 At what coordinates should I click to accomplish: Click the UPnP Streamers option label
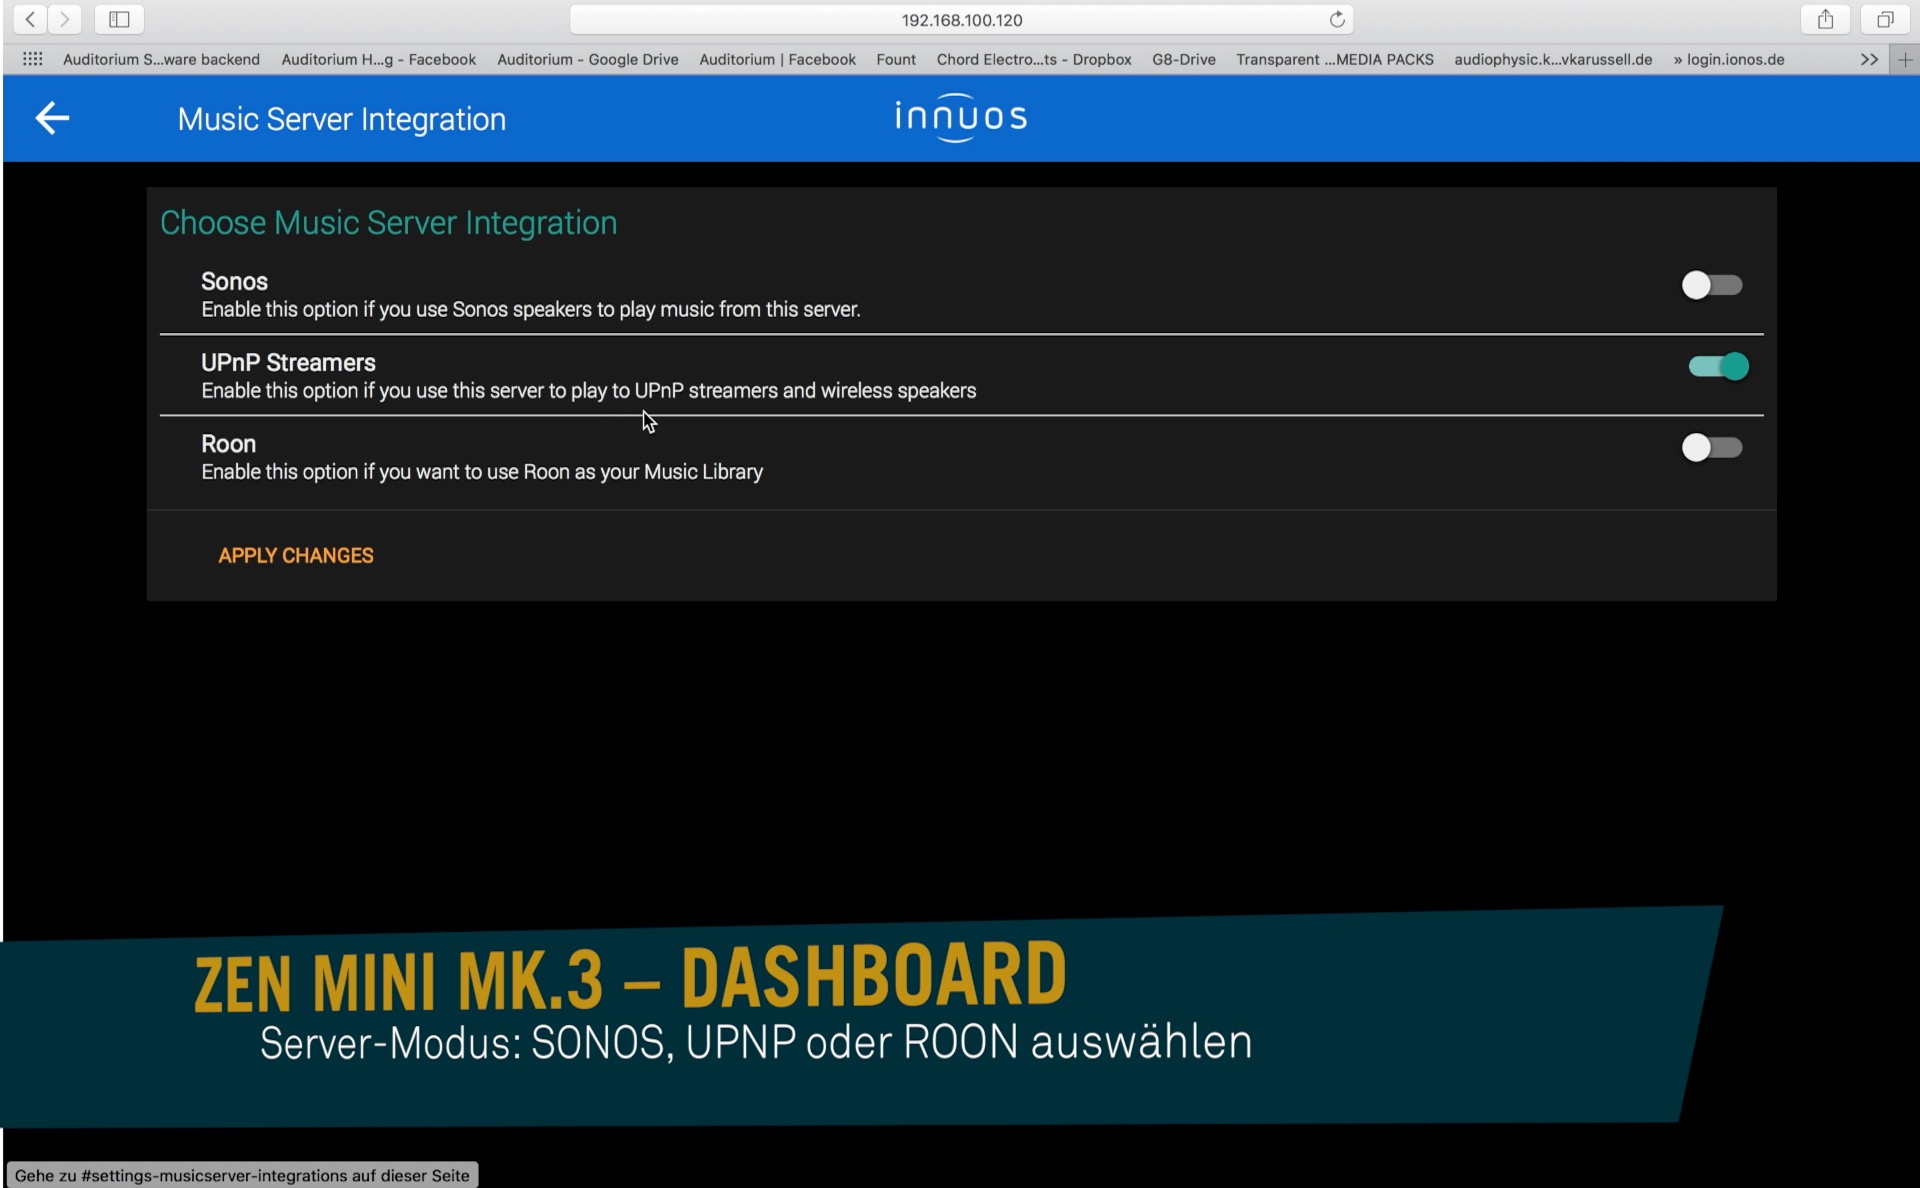(288, 362)
